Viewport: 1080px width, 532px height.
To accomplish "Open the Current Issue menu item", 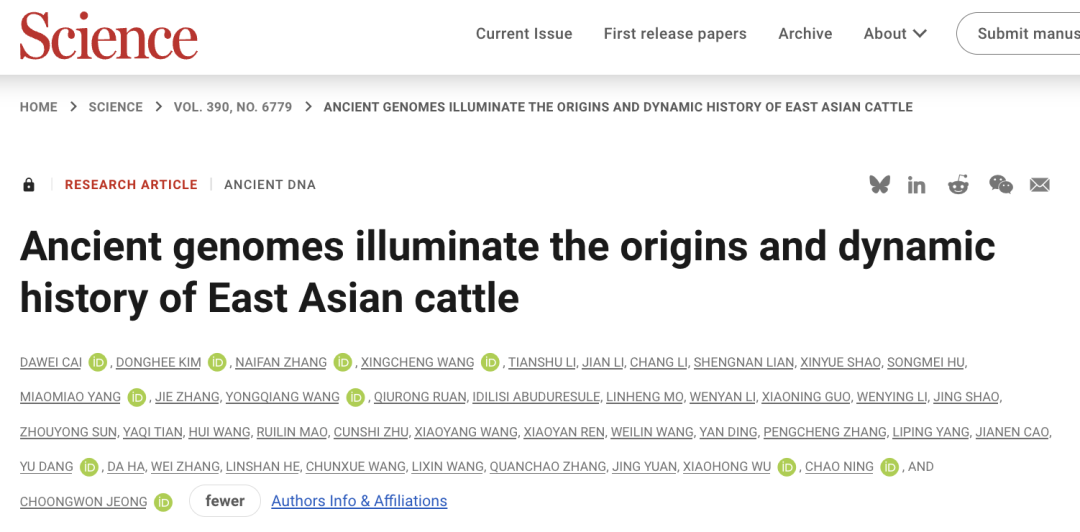I will point(524,34).
